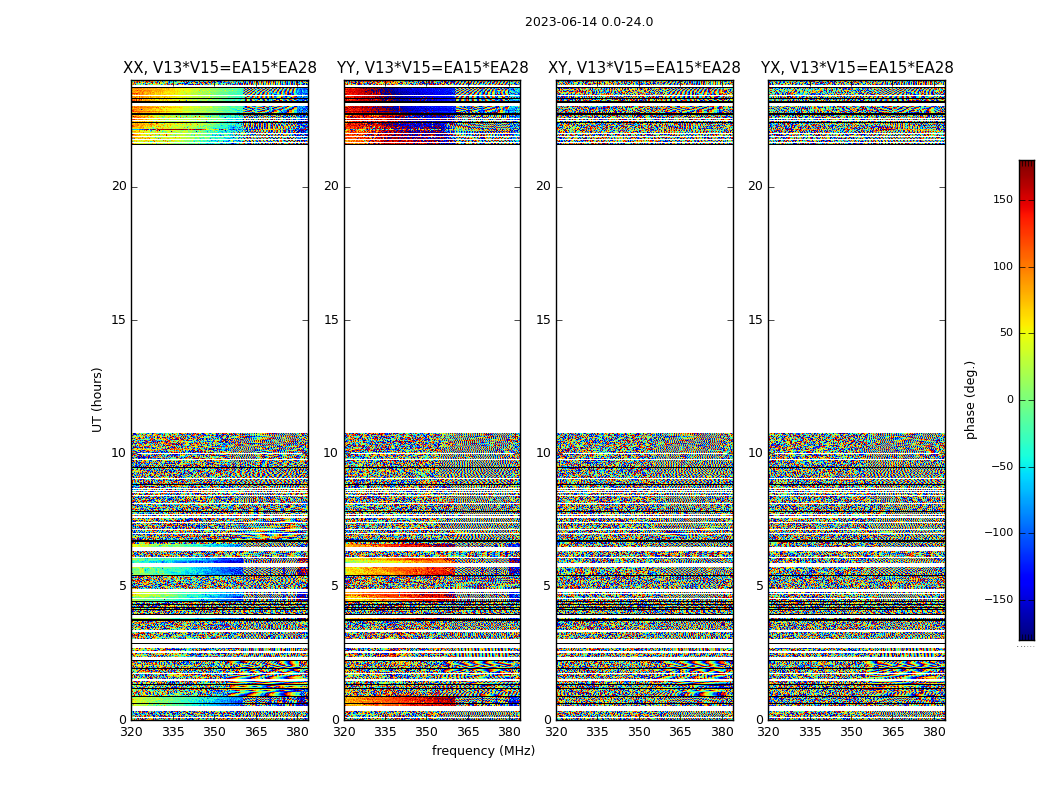Image resolution: width=1050 pixels, height=800 pixels.
Task: Click the 335 frequency tick under YX panel
Action: pos(810,732)
